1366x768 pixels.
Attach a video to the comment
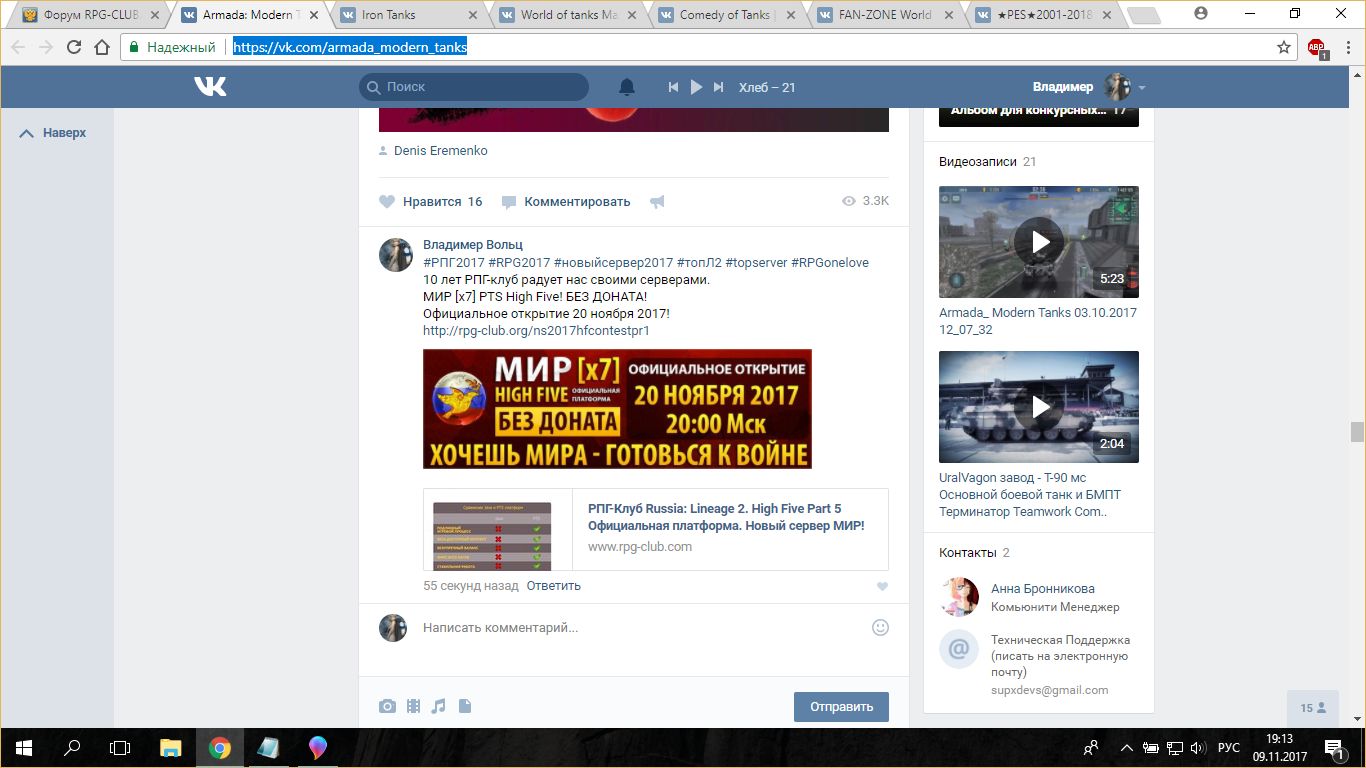(x=413, y=706)
